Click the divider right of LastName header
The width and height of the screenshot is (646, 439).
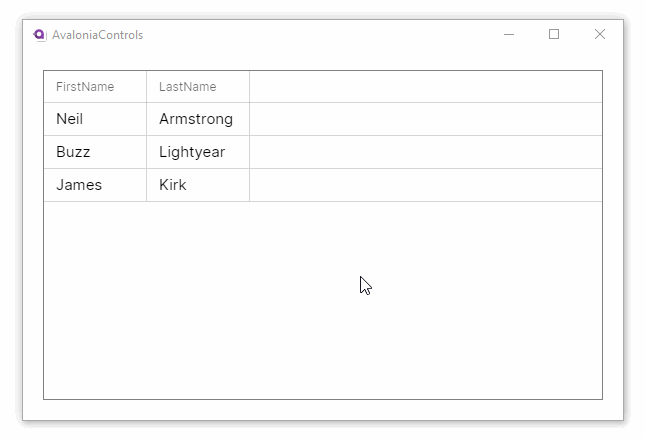(x=249, y=87)
